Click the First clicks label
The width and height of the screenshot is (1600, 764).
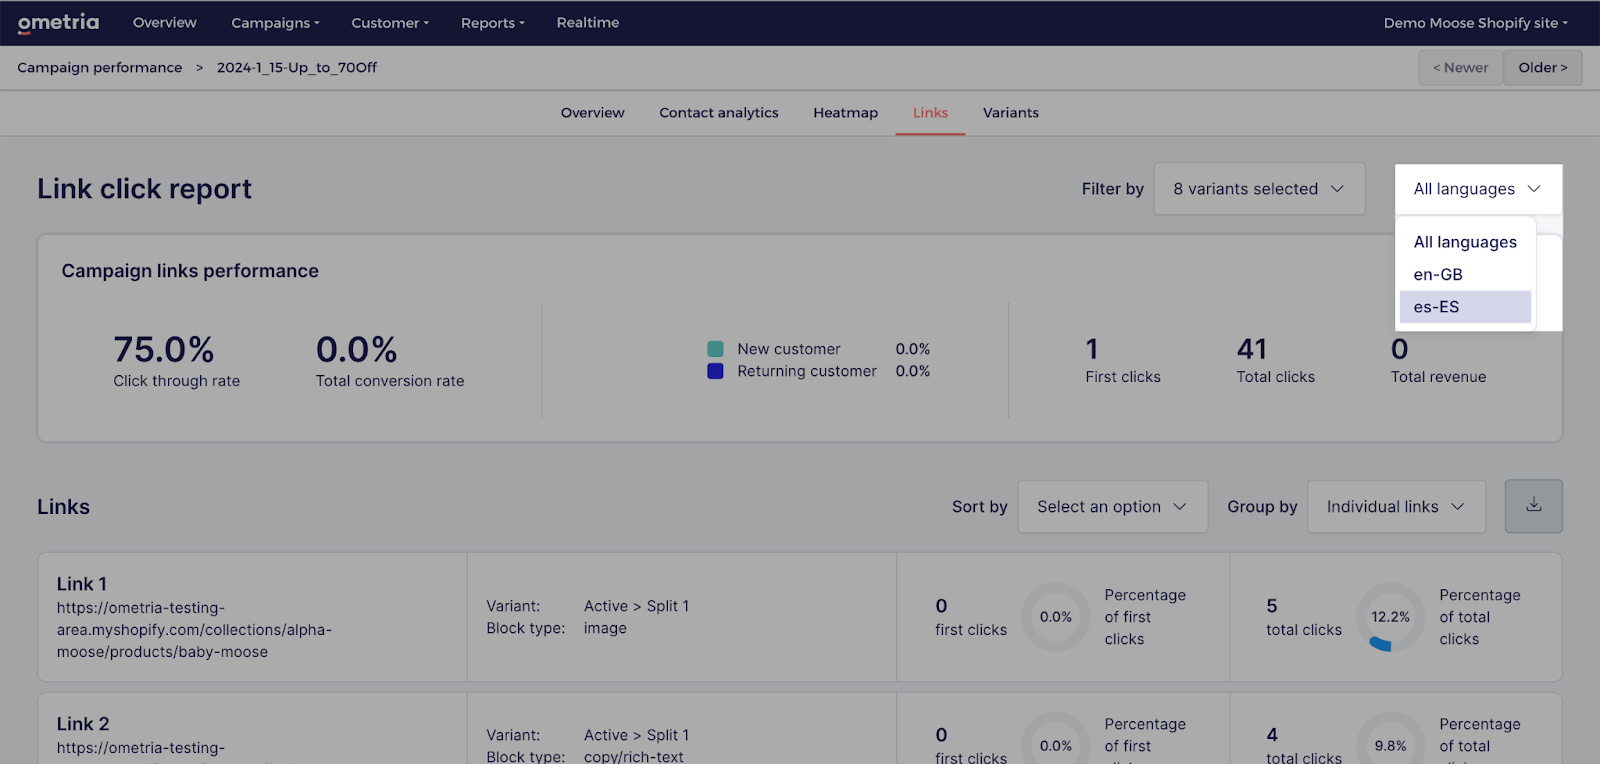pyautogui.click(x=1123, y=377)
